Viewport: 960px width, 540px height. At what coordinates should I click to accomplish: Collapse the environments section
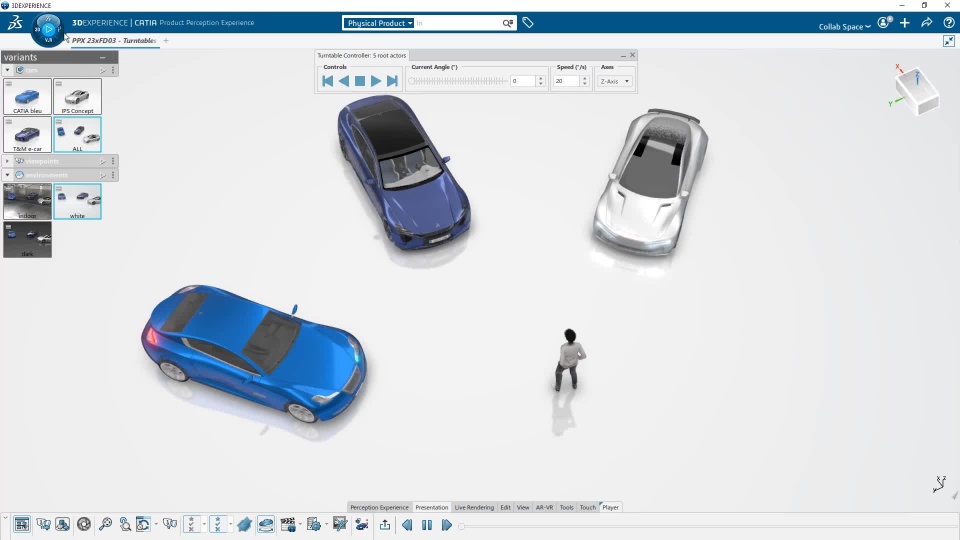7,175
